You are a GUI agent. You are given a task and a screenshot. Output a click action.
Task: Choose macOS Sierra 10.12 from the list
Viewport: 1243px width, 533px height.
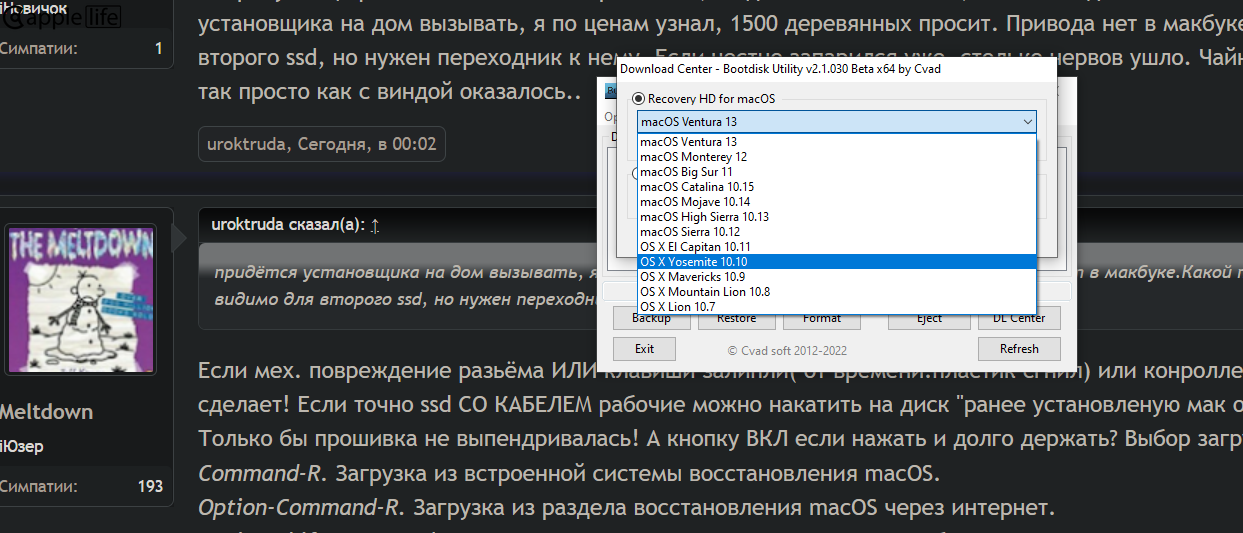coord(837,232)
